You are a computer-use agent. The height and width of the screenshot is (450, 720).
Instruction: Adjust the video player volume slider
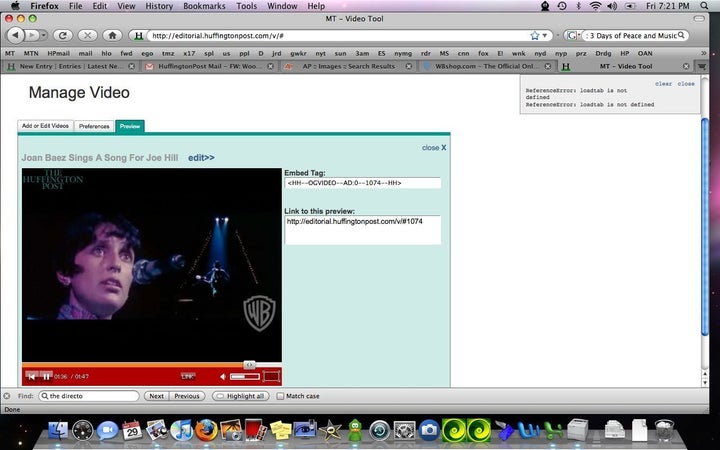click(x=245, y=377)
